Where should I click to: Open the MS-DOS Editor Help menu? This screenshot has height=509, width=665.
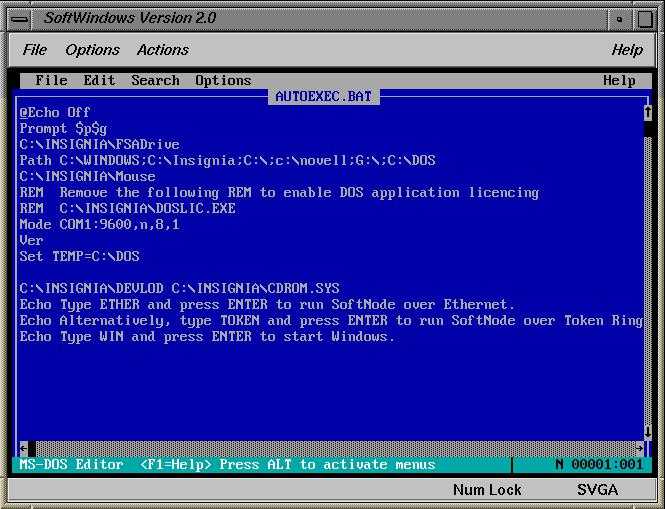[619, 81]
